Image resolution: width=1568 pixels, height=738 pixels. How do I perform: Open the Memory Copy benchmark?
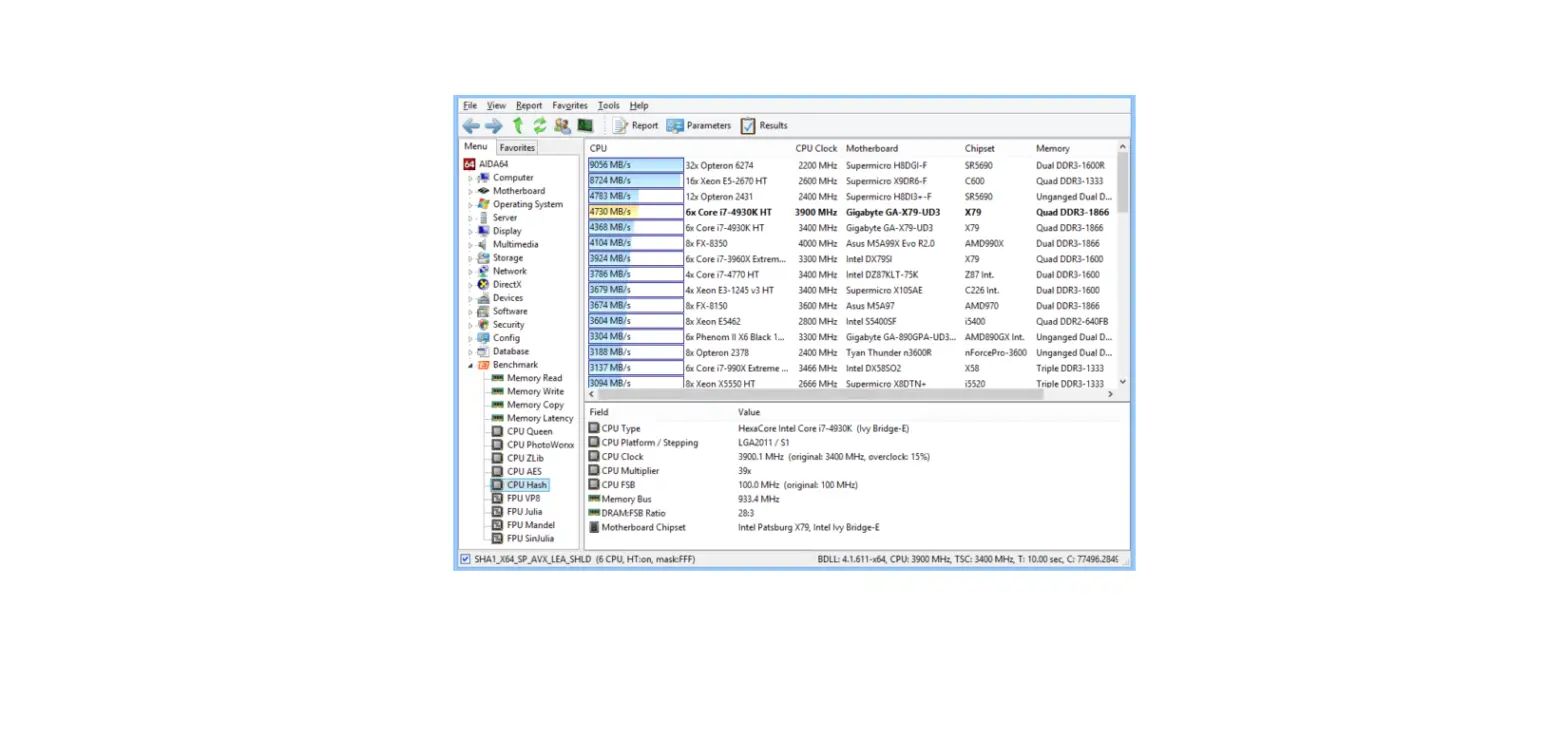(x=535, y=405)
